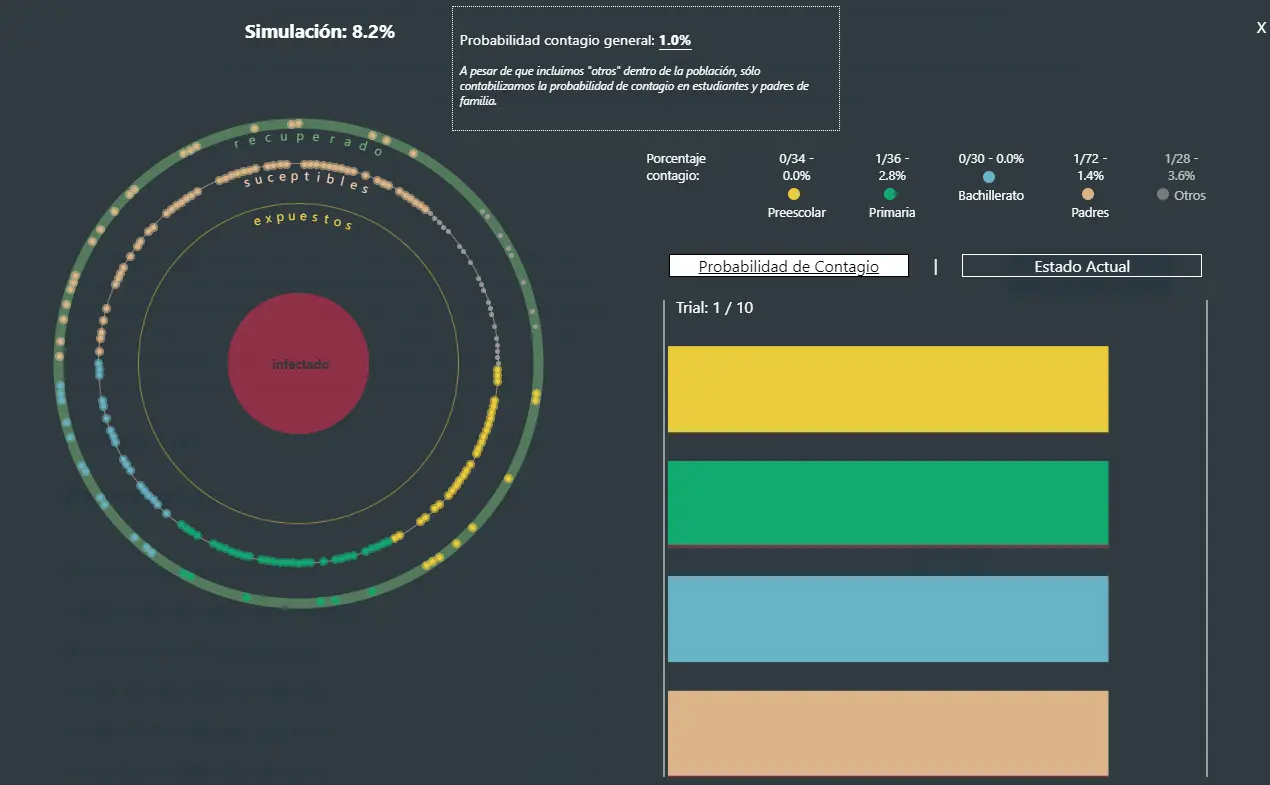Click the Simulación 8.2% heading

tap(320, 32)
